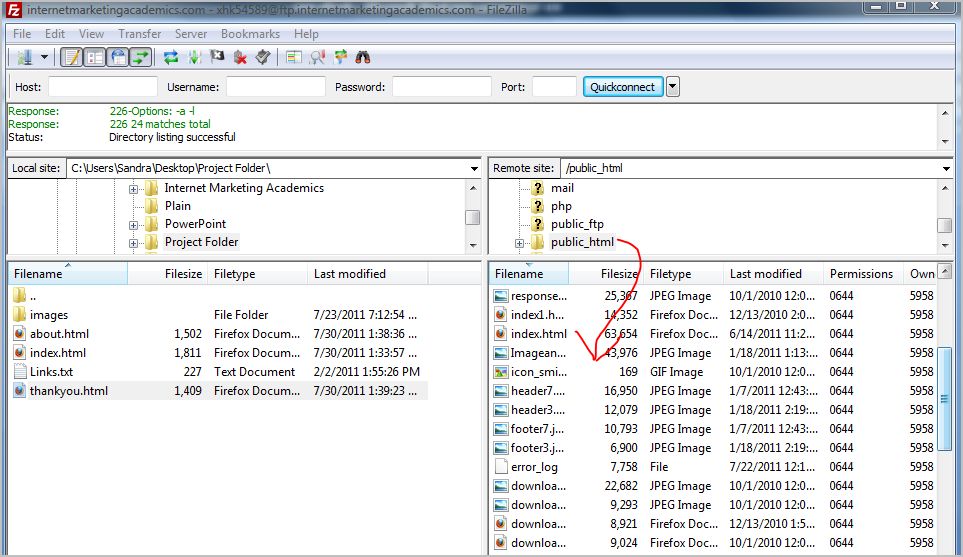Open the directory listing filters icon
This screenshot has height=557, width=963.
[x=294, y=57]
